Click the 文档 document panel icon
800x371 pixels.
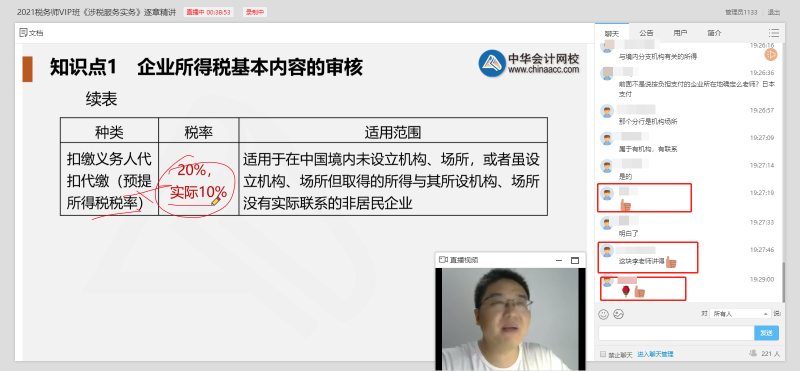(23, 33)
